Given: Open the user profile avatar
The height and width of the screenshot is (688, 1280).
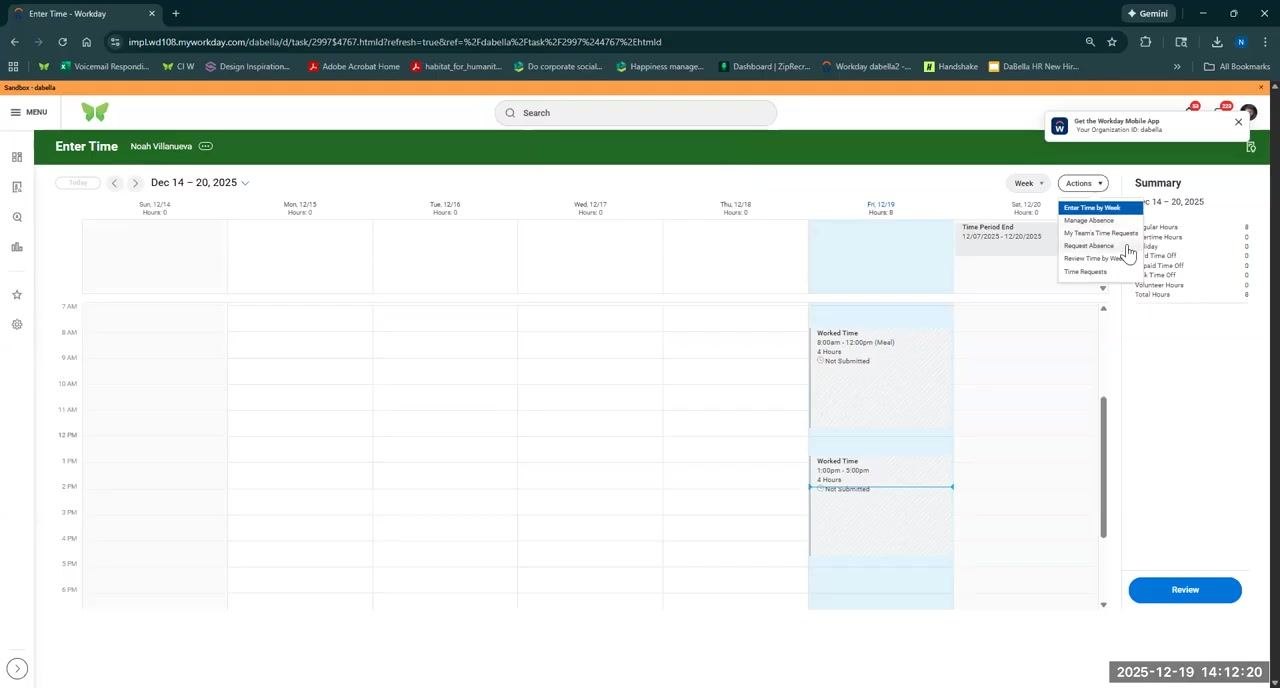Looking at the screenshot, I should pyautogui.click(x=1248, y=112).
